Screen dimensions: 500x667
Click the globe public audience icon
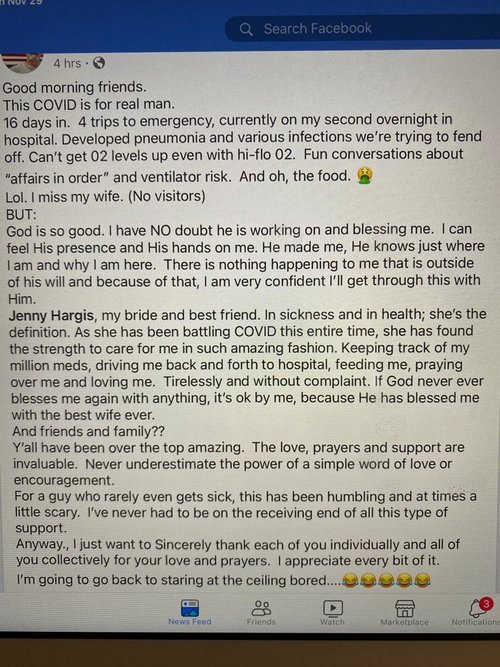point(99,63)
